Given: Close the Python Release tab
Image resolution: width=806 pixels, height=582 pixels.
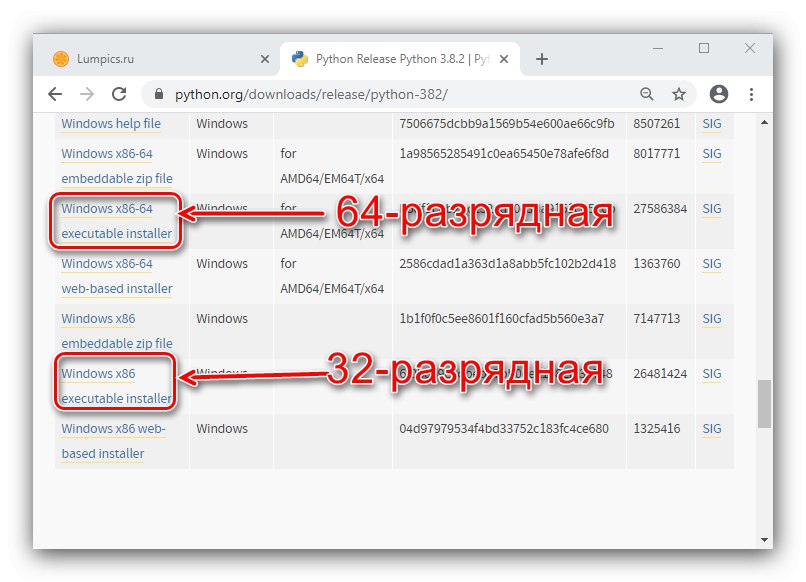Looking at the screenshot, I should (x=504, y=59).
